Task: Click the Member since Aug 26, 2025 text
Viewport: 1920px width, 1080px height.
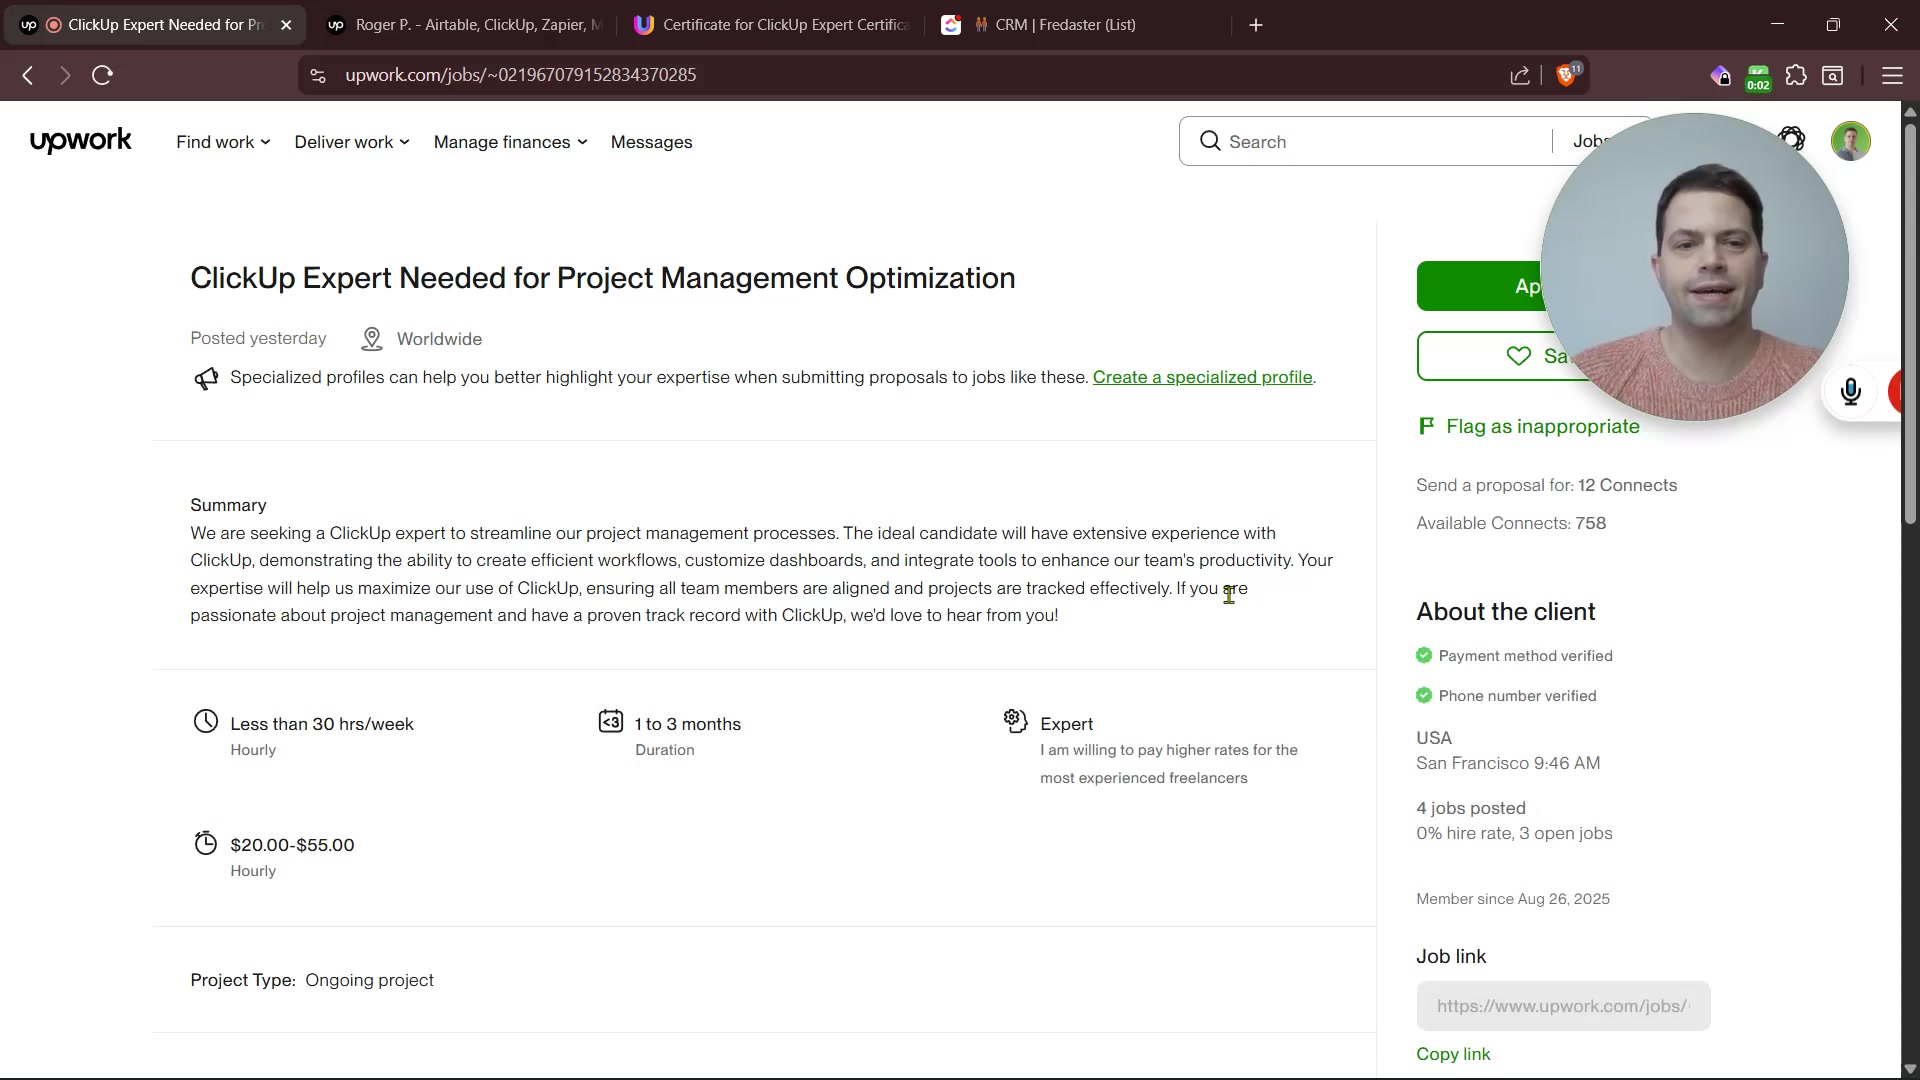Action: click(x=1513, y=899)
